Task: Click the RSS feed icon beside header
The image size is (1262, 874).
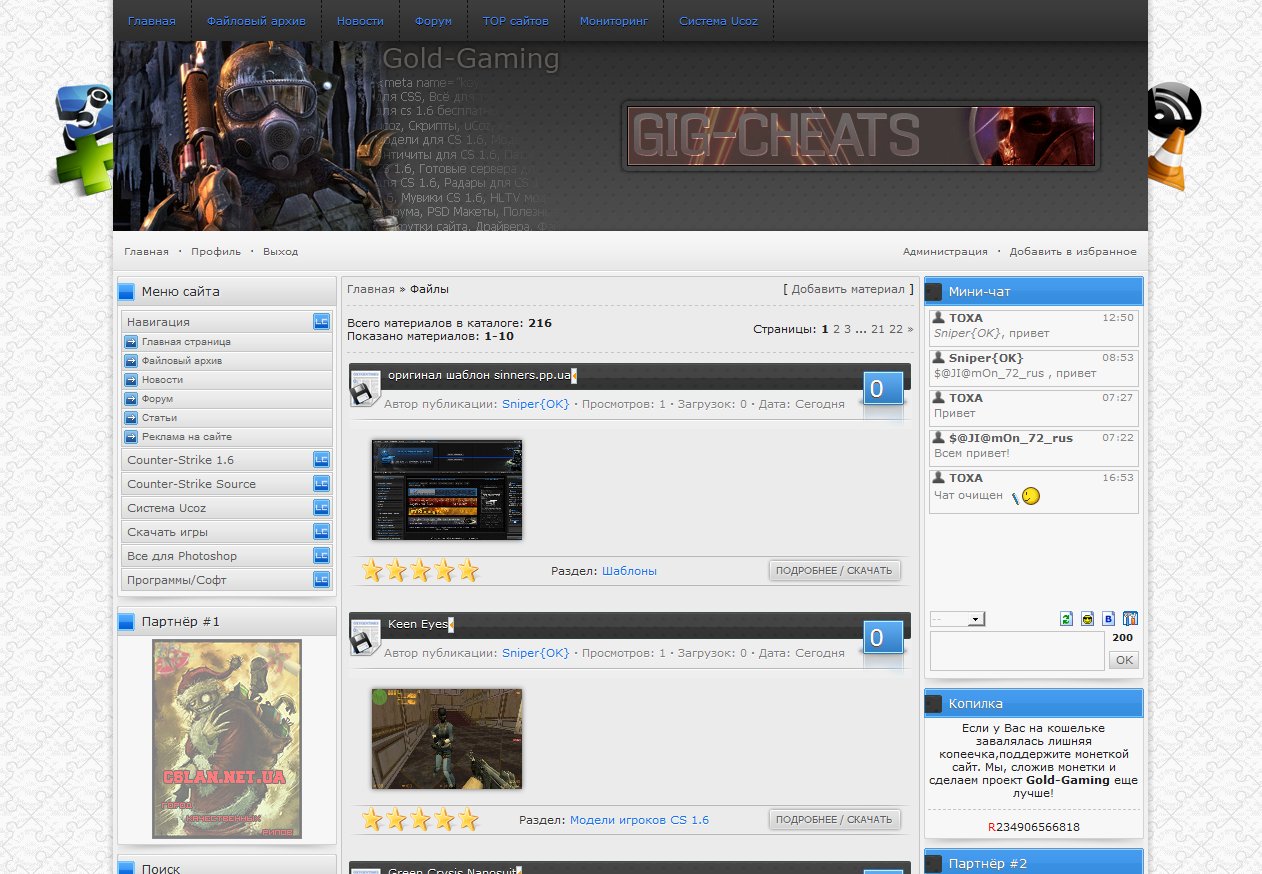Action: [x=1173, y=110]
